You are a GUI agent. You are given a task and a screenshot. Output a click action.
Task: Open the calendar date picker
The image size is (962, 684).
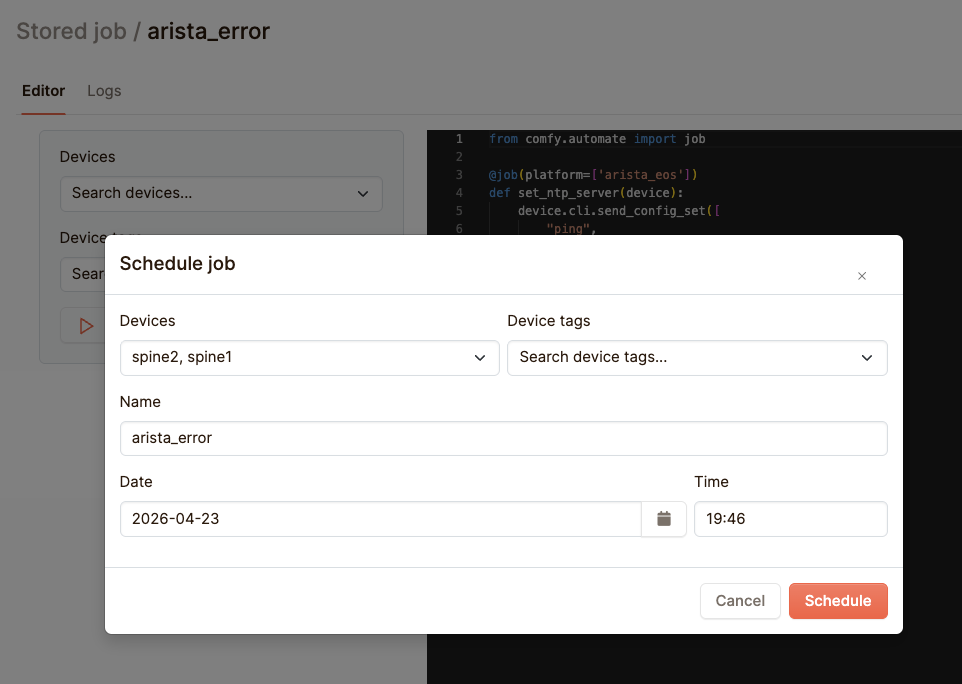(663, 519)
